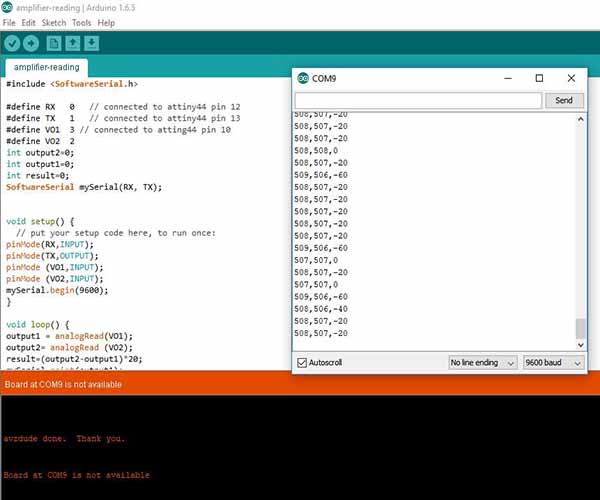
Task: Click the serial monitor scrollbar thumb
Action: point(580,329)
